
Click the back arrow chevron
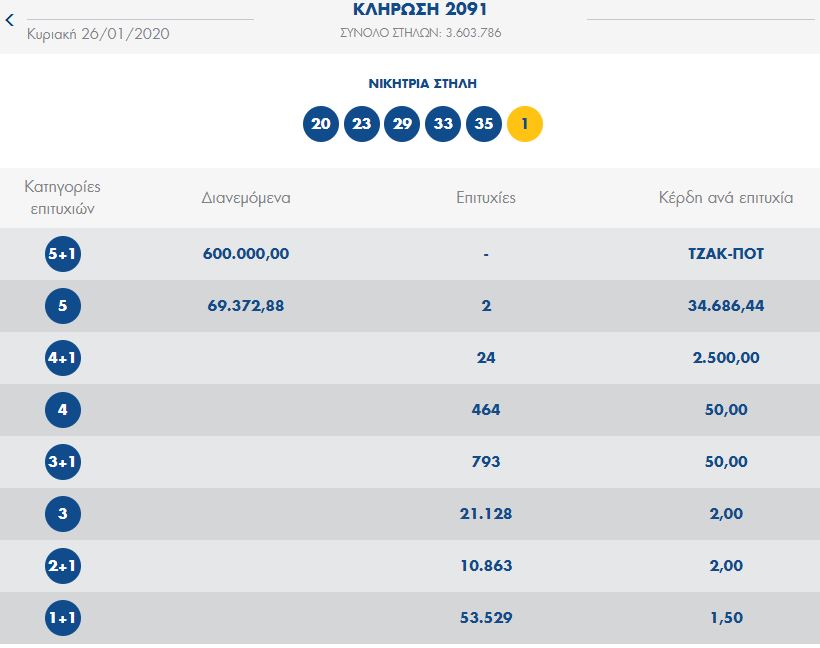click(10, 20)
